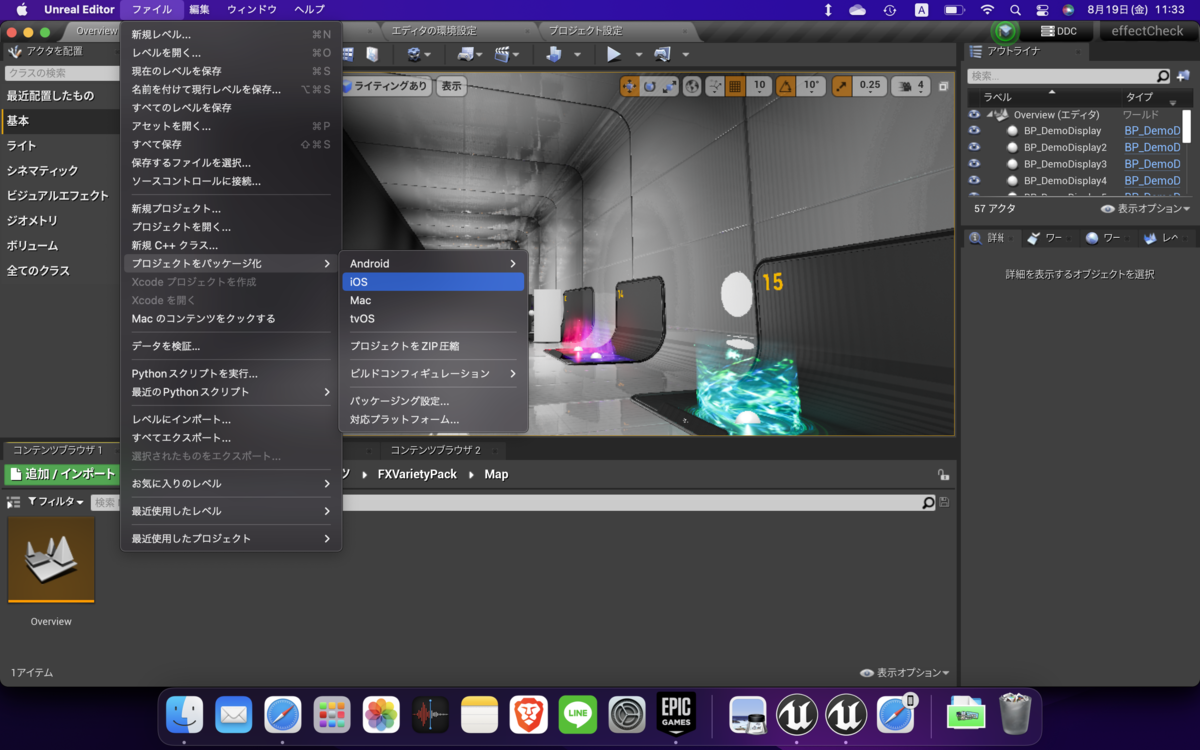The height and width of the screenshot is (750, 1200).
Task: Expand ビルドコンフィギュレーション submenu
Action: coord(432,373)
